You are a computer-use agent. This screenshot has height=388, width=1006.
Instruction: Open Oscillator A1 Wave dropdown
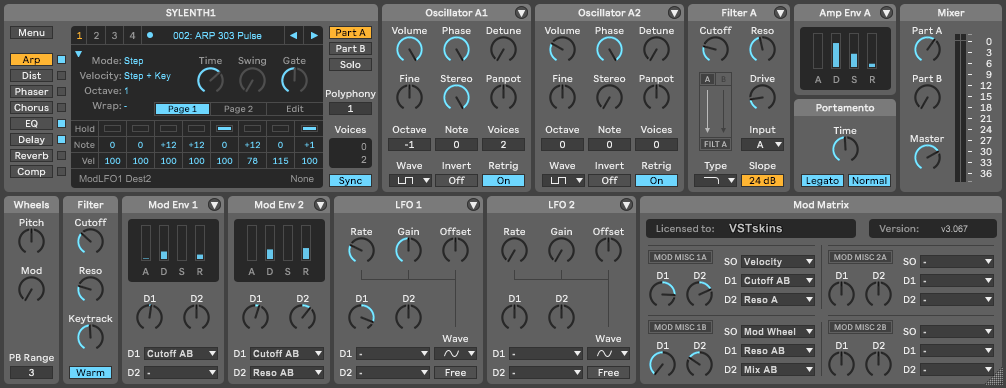click(409, 181)
